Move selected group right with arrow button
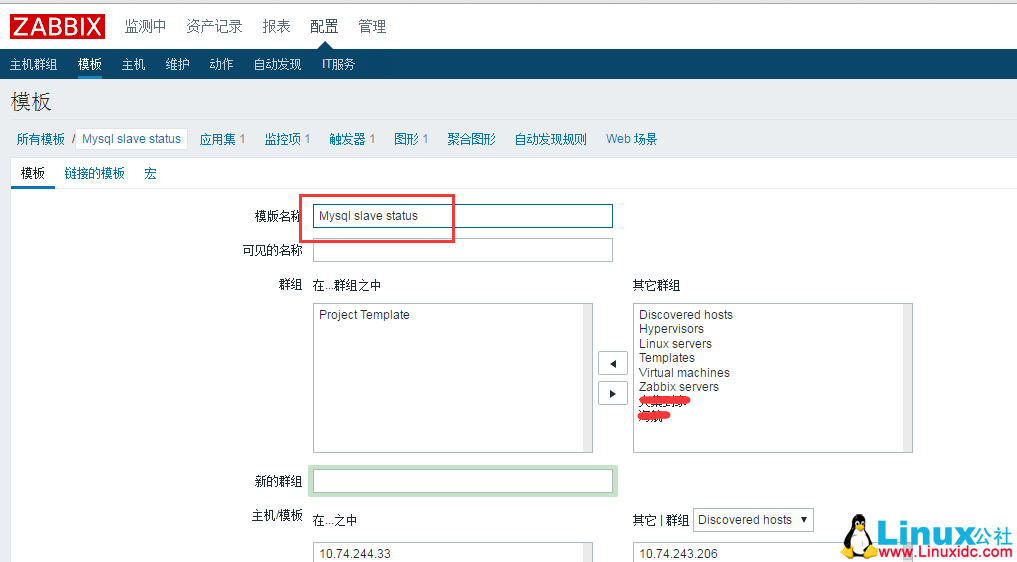The height and width of the screenshot is (562, 1017). click(612, 393)
